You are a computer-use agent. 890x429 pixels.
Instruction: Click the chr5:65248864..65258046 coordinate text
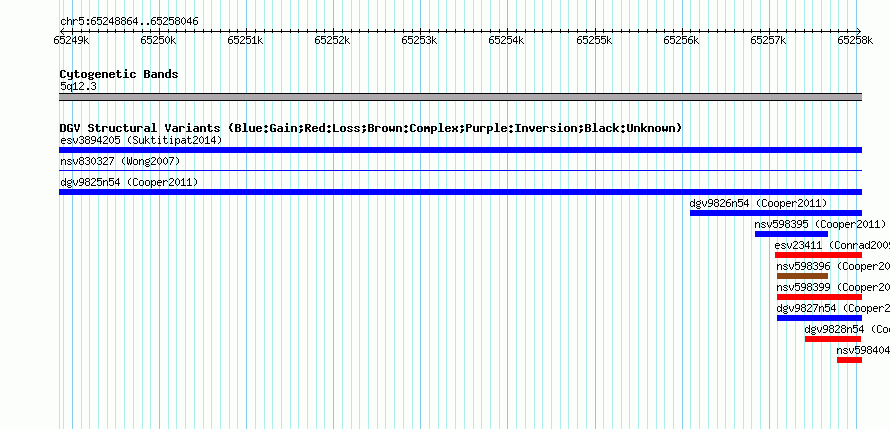[x=129, y=22]
